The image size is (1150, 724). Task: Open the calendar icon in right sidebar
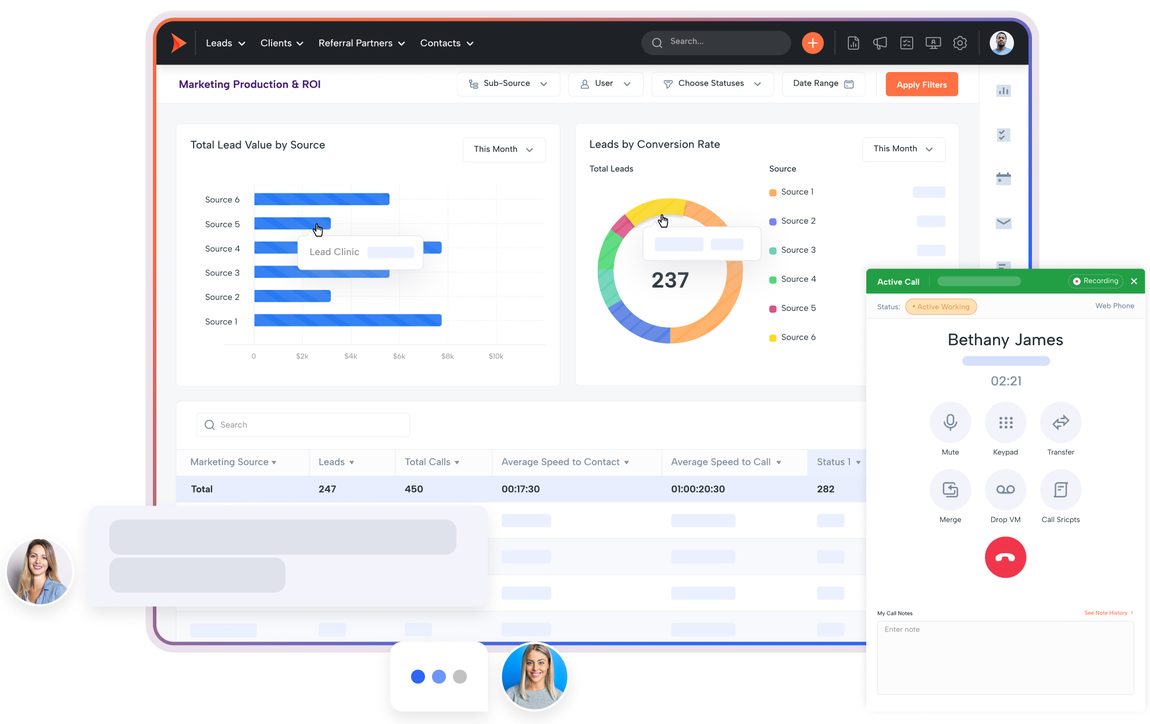tap(1003, 178)
